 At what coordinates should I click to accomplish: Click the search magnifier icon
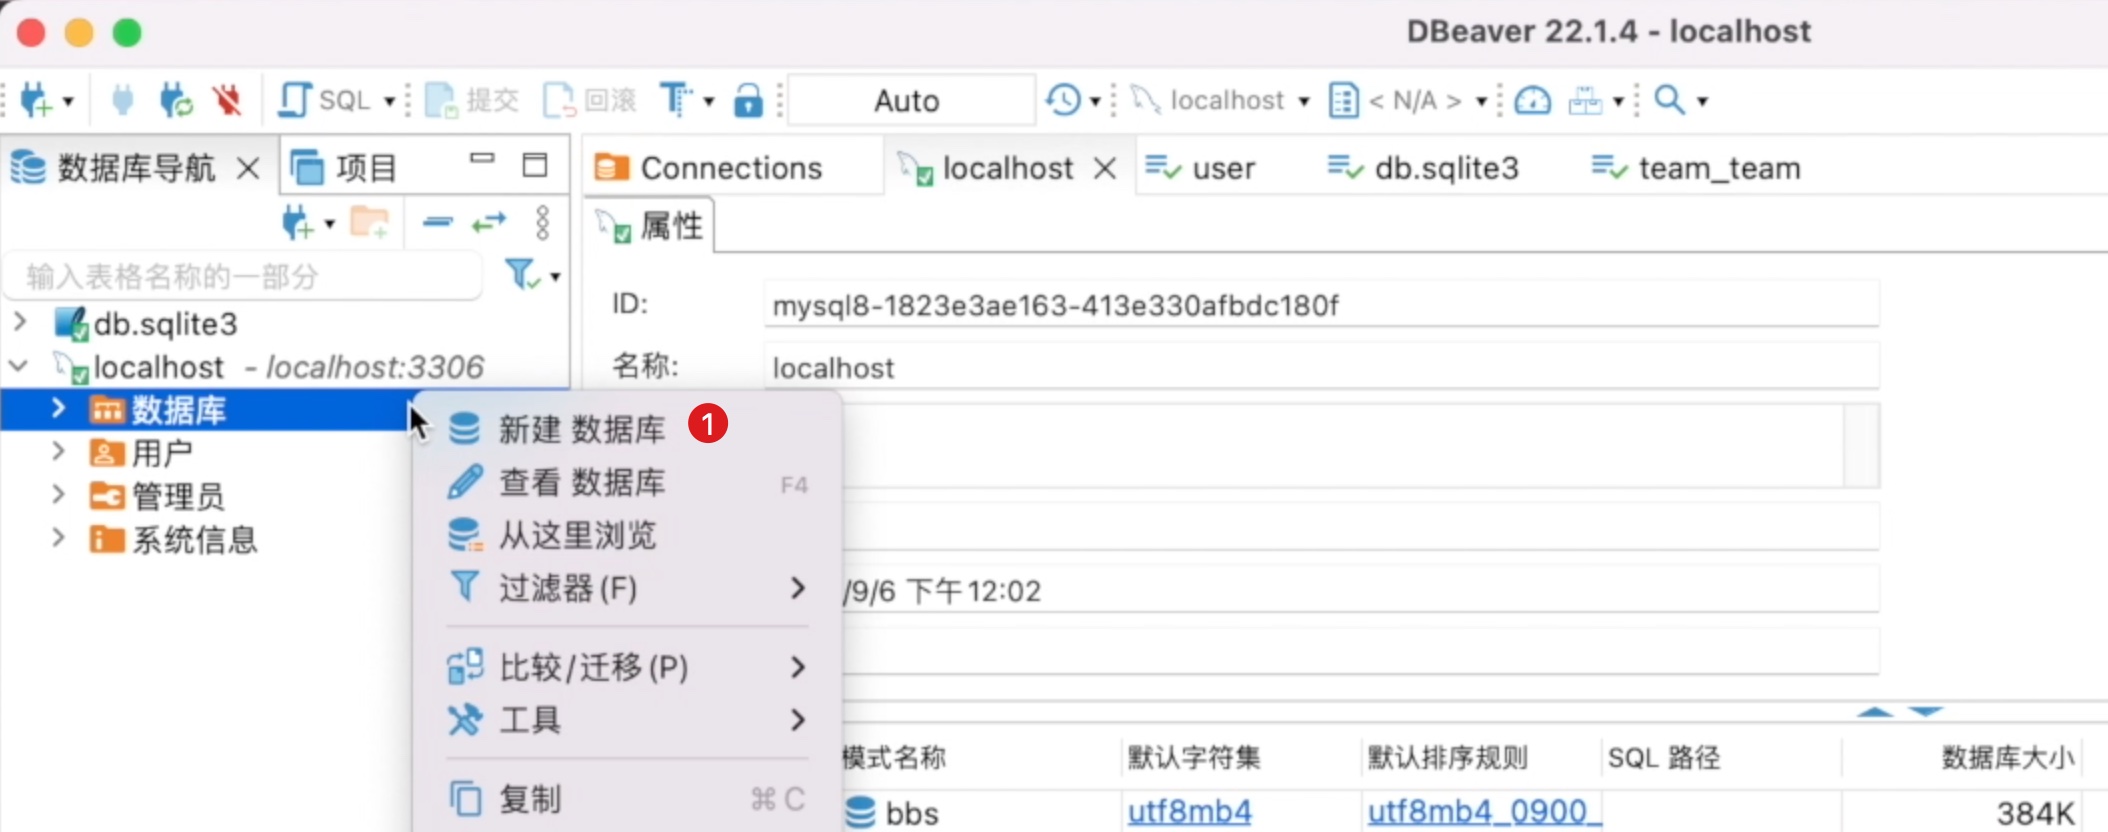[1669, 100]
